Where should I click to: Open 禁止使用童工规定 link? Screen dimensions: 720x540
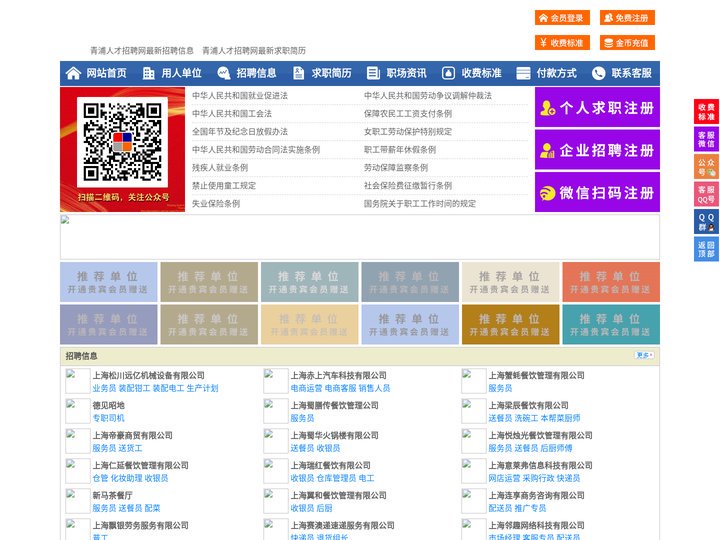(x=224, y=186)
